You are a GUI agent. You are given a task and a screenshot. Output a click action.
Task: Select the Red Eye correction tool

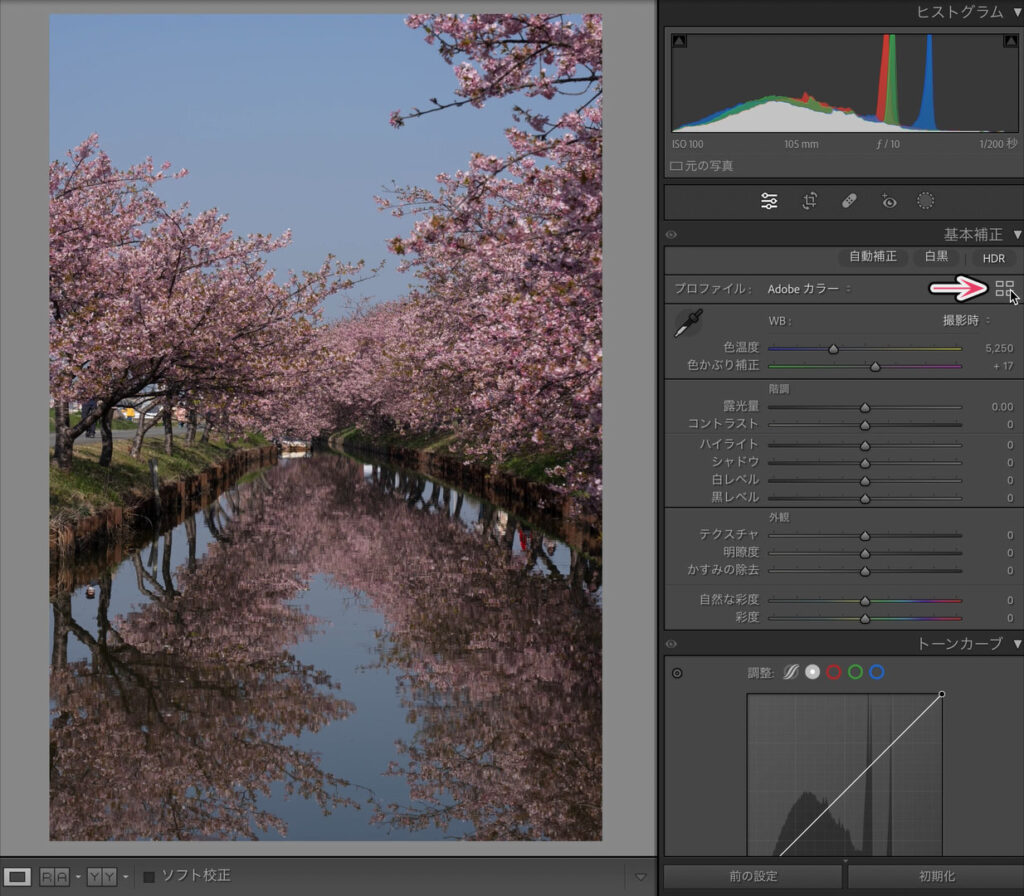[888, 201]
